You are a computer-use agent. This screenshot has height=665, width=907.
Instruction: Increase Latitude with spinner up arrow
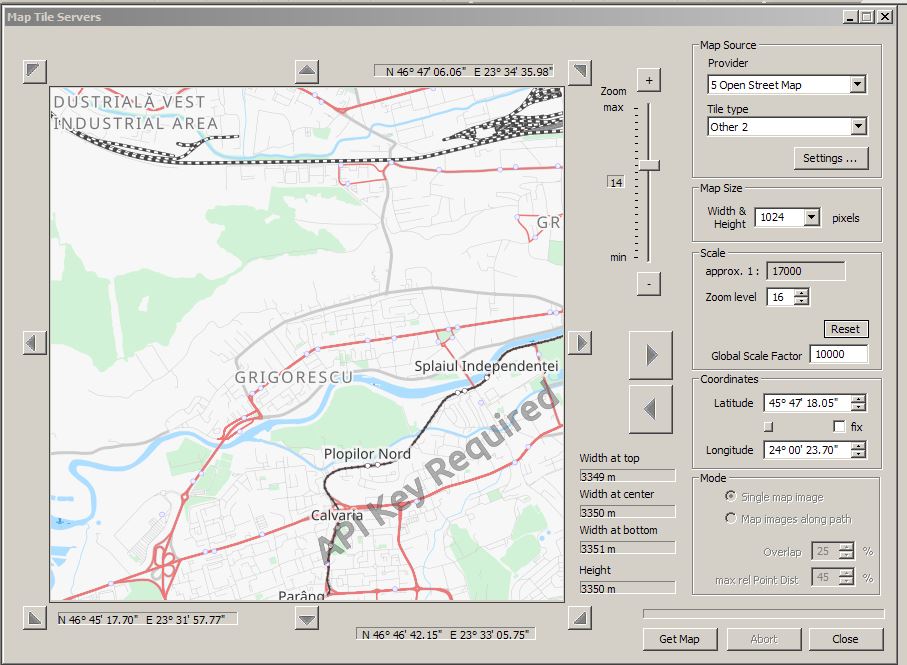[x=859, y=398]
